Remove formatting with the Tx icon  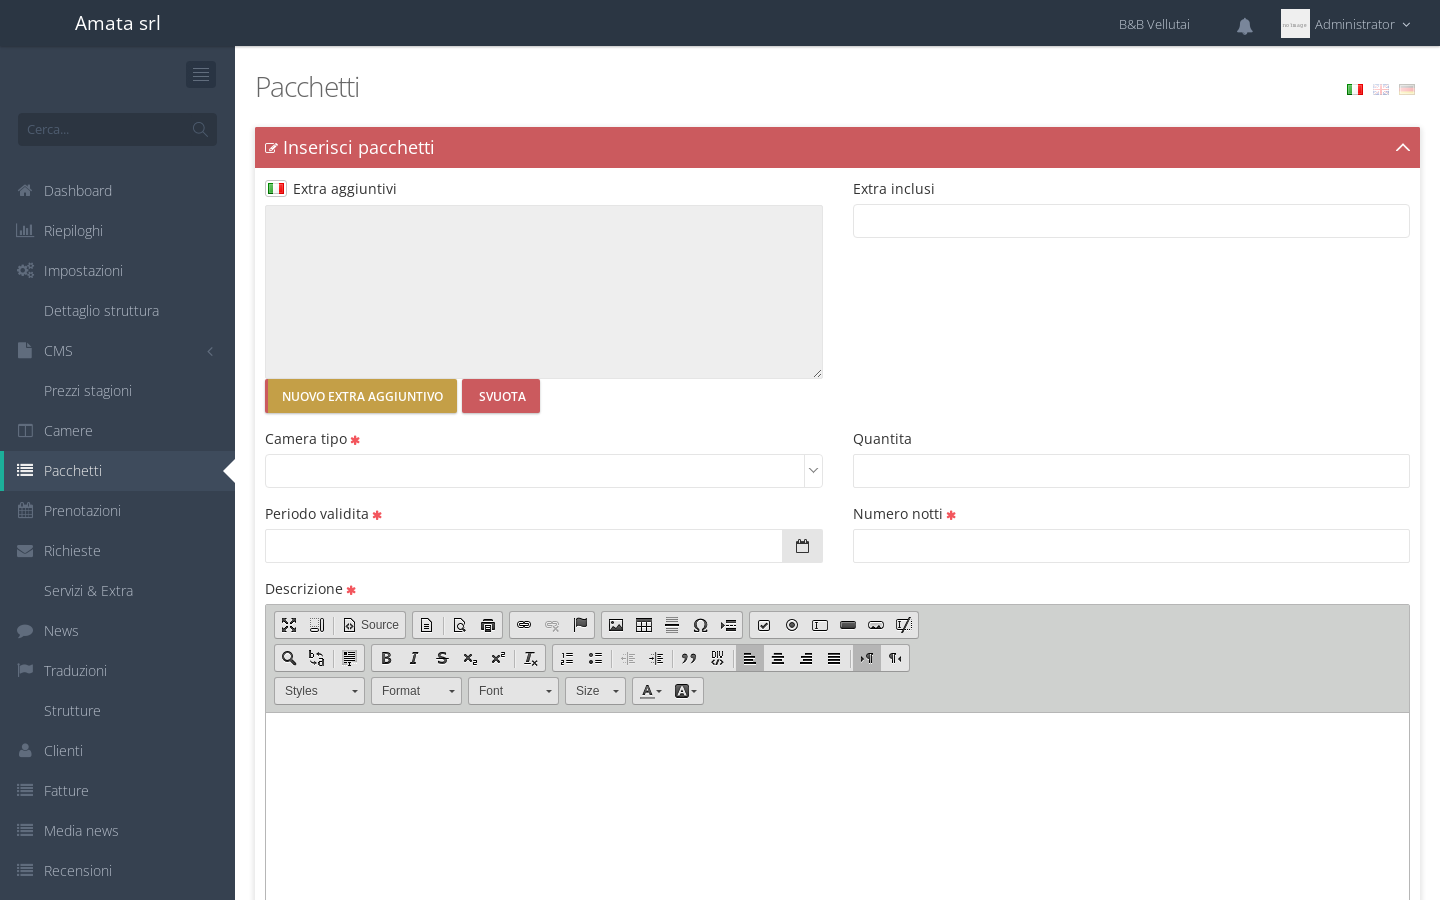tap(531, 658)
